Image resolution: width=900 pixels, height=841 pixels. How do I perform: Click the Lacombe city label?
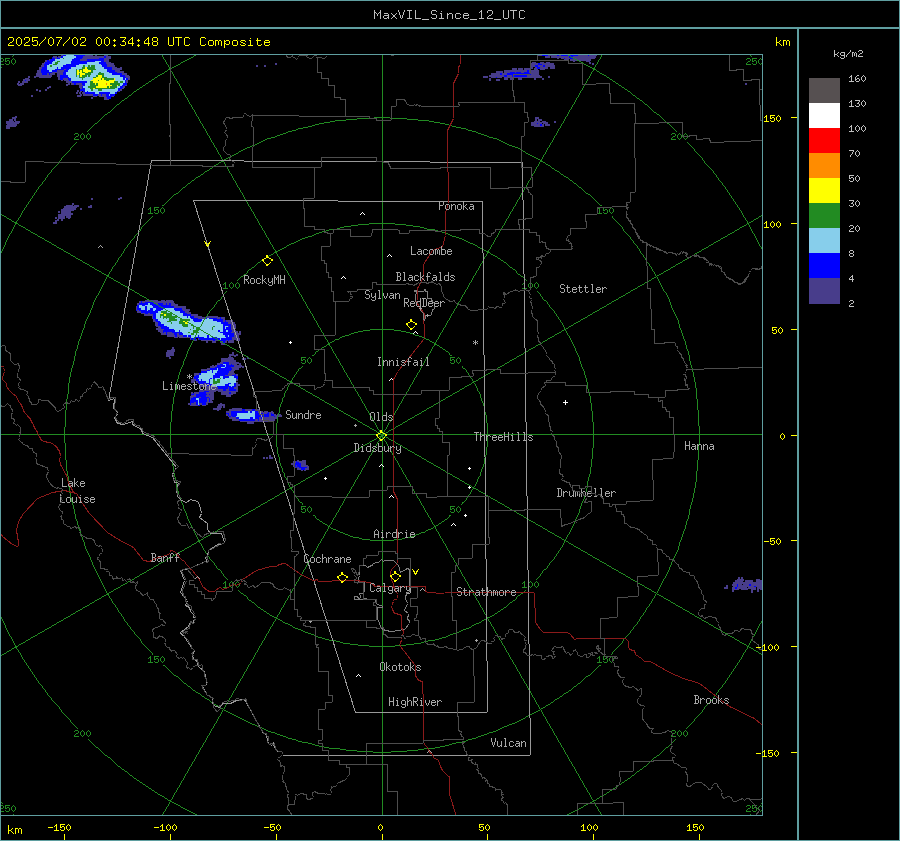coord(431,251)
